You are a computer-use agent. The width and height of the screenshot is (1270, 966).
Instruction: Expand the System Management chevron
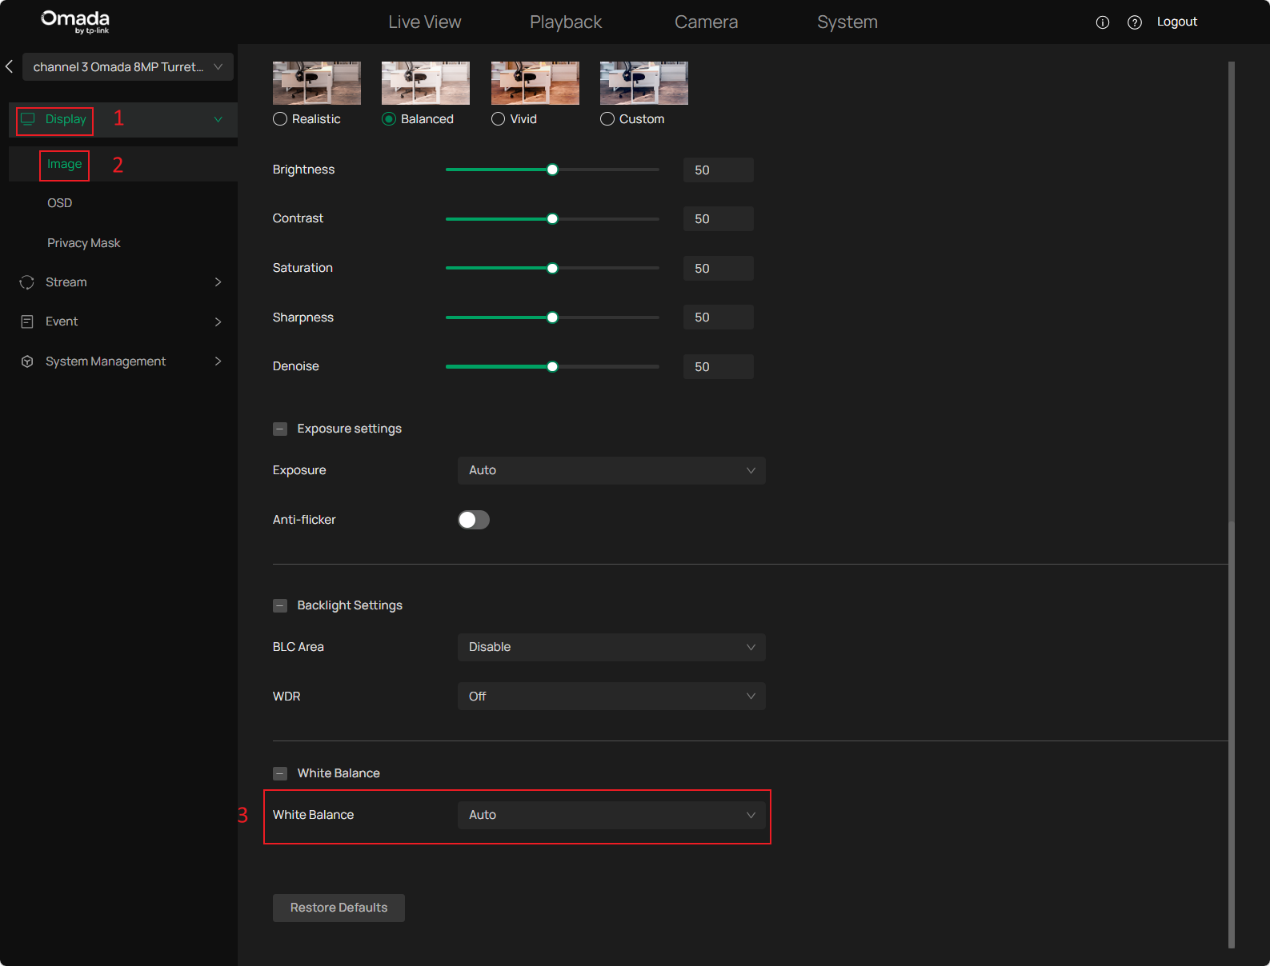218,361
